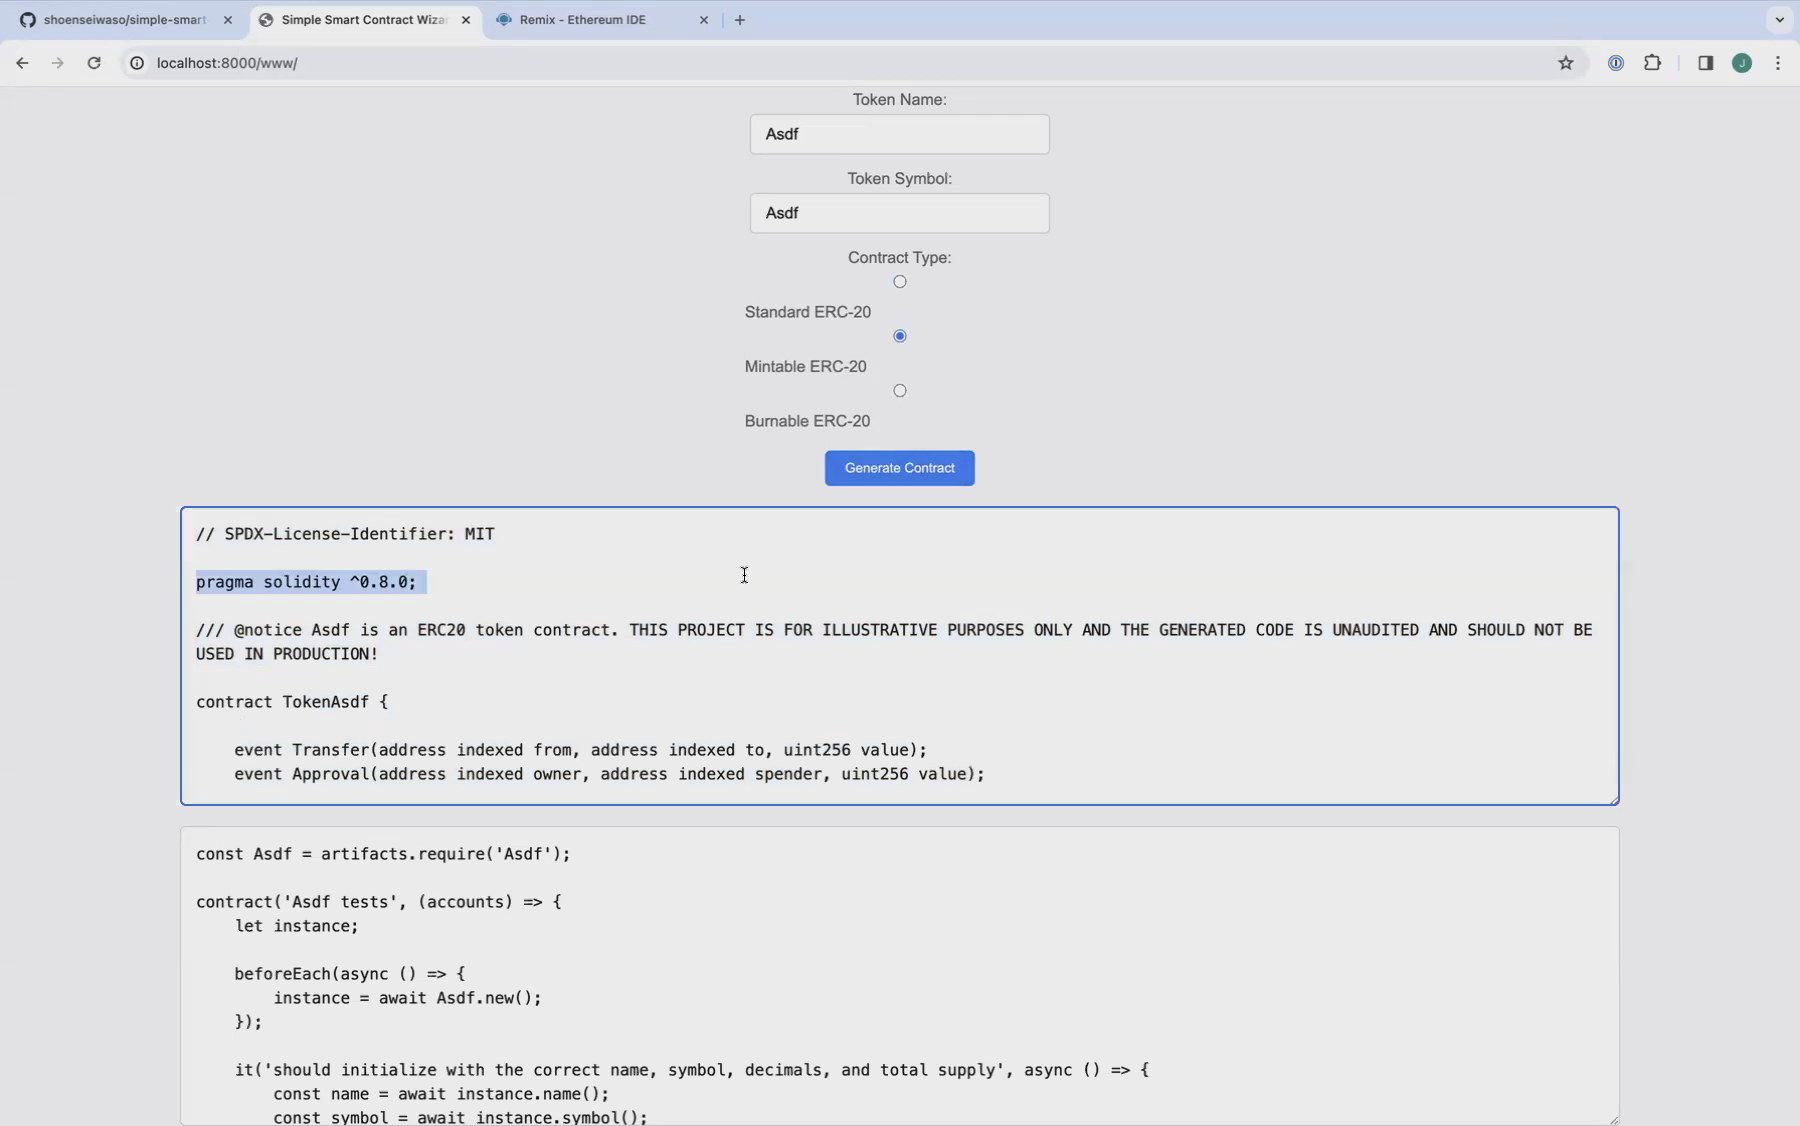Switch to the shoenseiwaso/simple-smart GitHub tab
Screen dimensions: 1800x1126
pyautogui.click(x=120, y=20)
